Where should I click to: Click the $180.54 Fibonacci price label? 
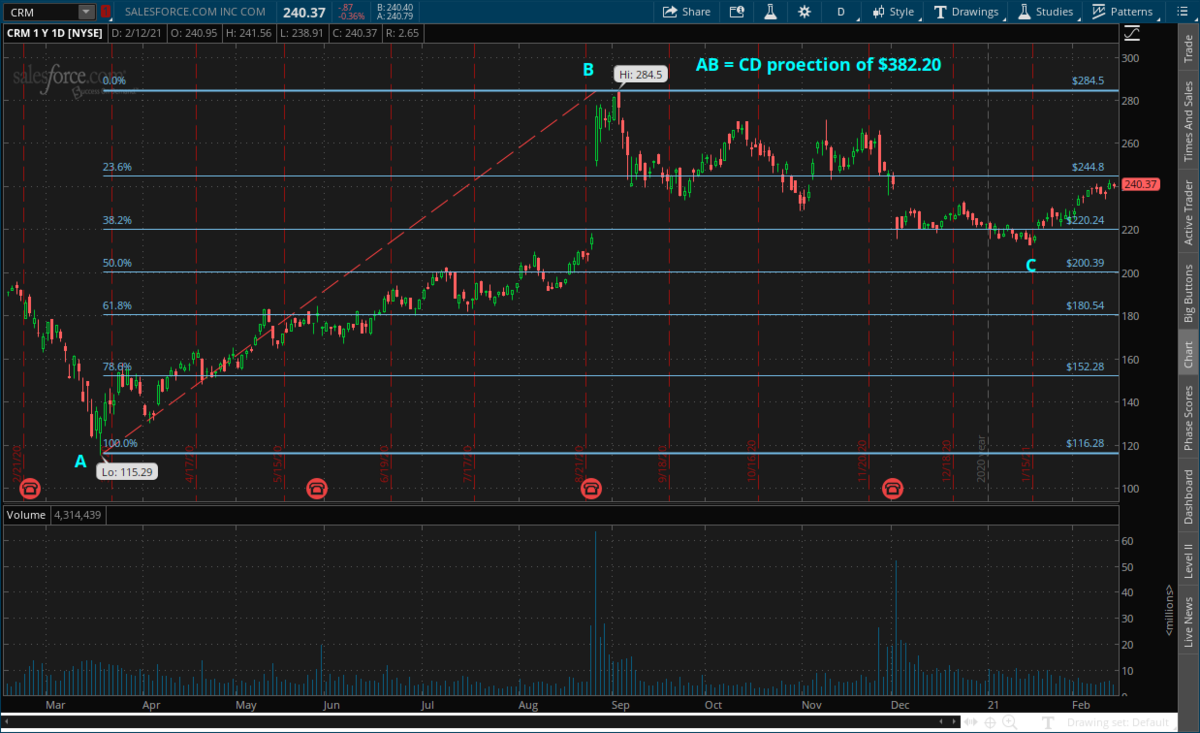1085,306
